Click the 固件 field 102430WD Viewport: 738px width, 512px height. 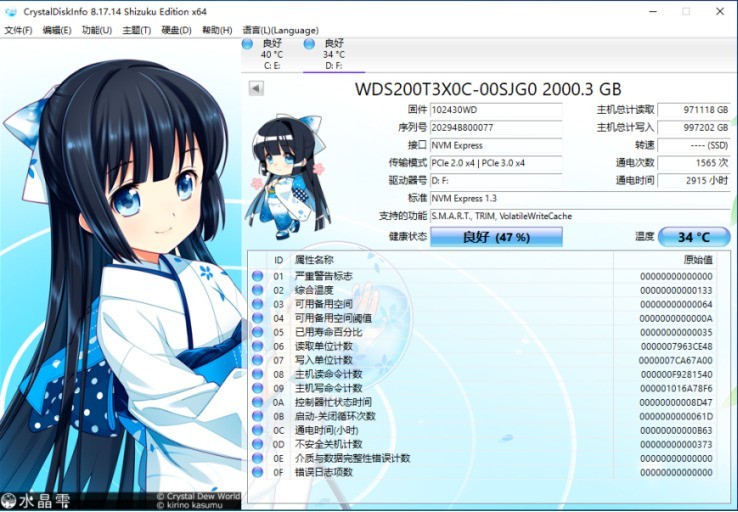tap(496, 110)
